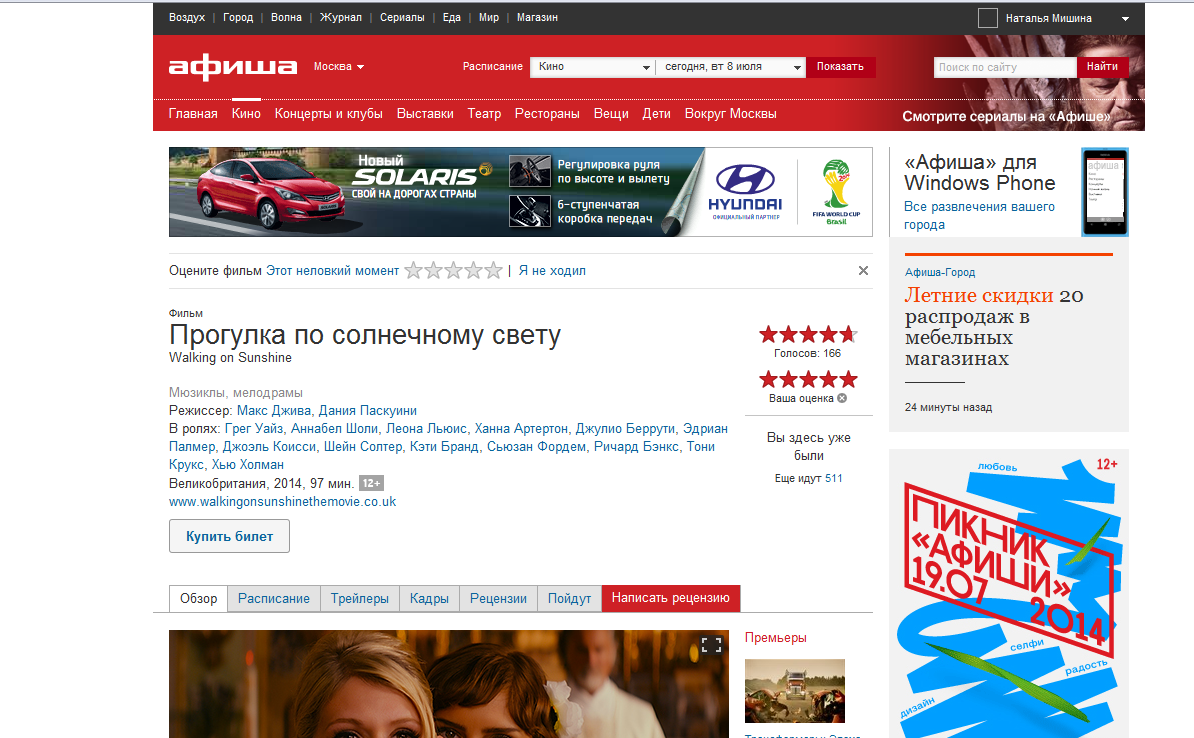Open the Летние скидки article headline
This screenshot has height=738, width=1194.
click(994, 326)
